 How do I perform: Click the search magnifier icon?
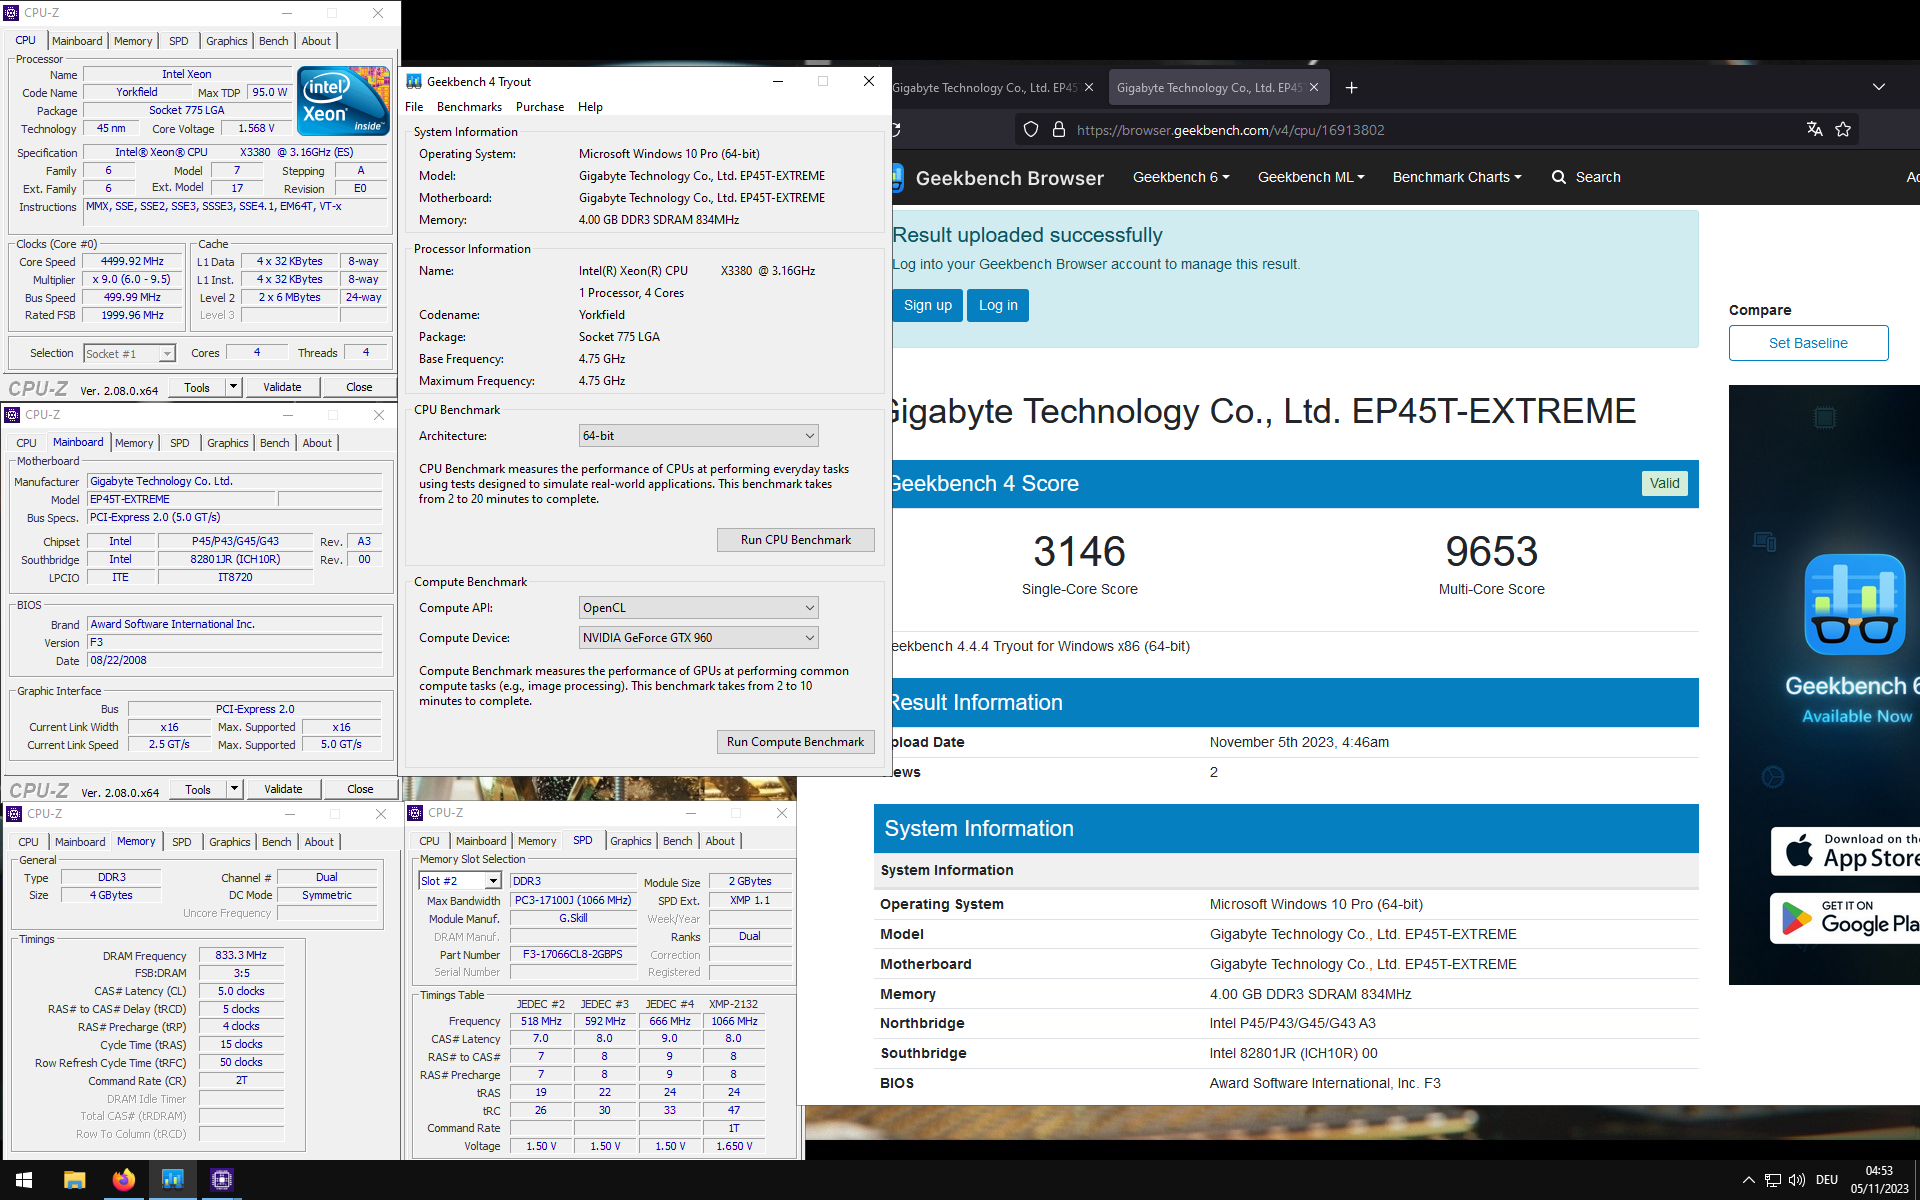pyautogui.click(x=1559, y=177)
